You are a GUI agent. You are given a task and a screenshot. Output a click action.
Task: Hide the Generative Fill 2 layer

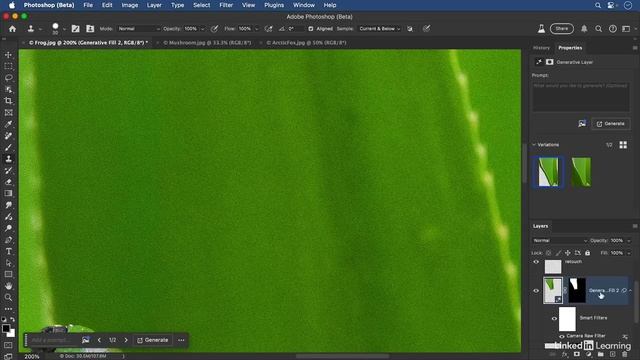[536, 291]
